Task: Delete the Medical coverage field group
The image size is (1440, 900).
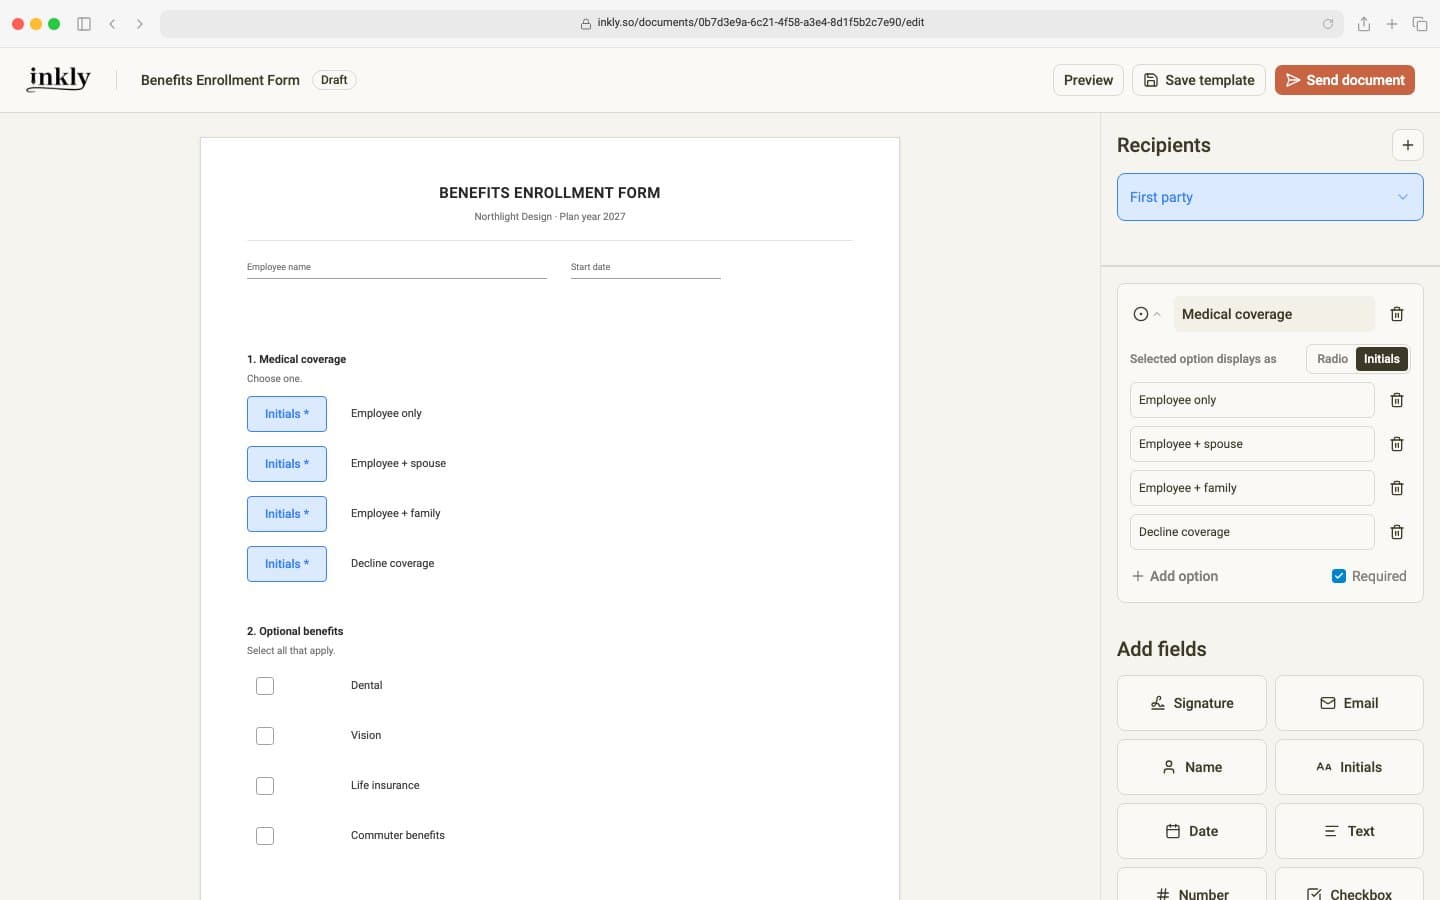Action: click(1397, 314)
